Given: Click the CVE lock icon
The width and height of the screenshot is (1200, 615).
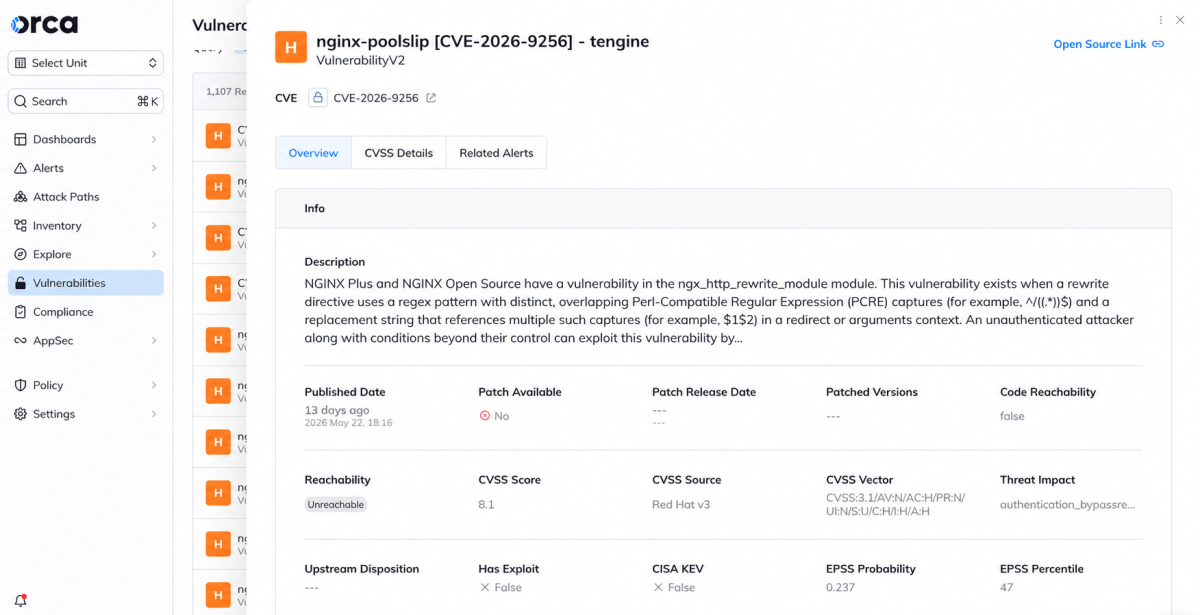Looking at the screenshot, I should pos(318,98).
